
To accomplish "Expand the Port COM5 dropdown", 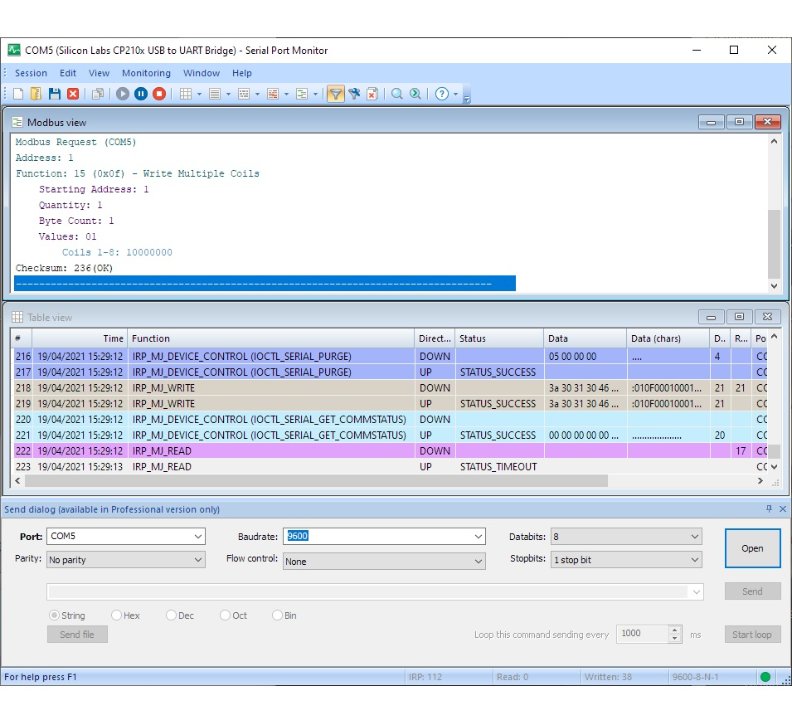I will click(199, 536).
